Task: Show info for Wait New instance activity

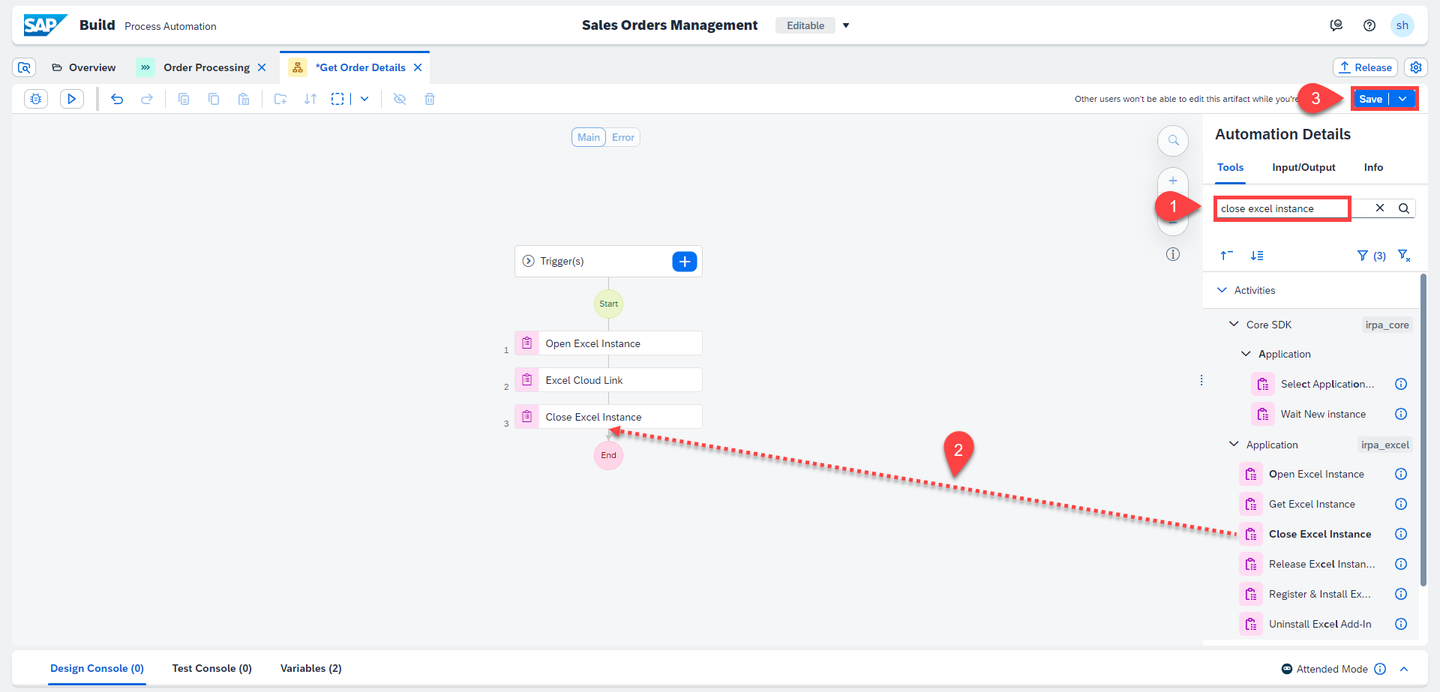Action: pos(1401,414)
